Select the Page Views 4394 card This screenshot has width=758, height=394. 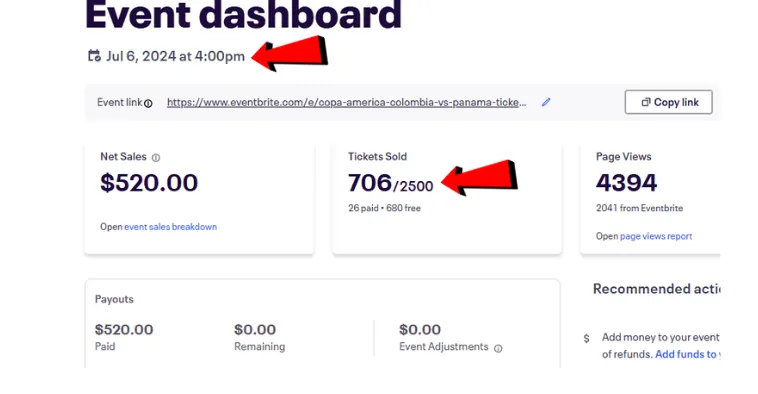[x=651, y=197]
